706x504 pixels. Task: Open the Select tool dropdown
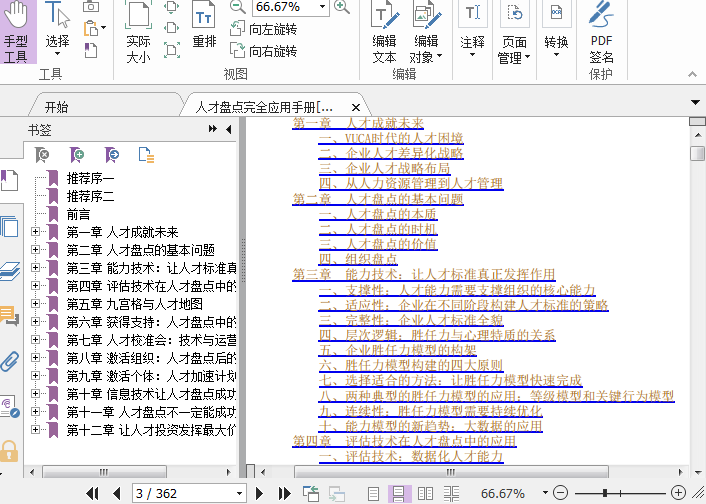pyautogui.click(x=57, y=54)
